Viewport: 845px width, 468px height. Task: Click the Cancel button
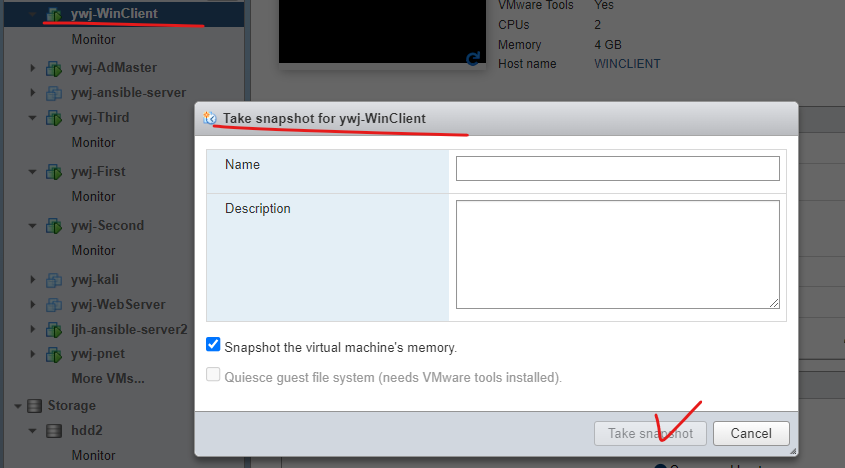(751, 433)
